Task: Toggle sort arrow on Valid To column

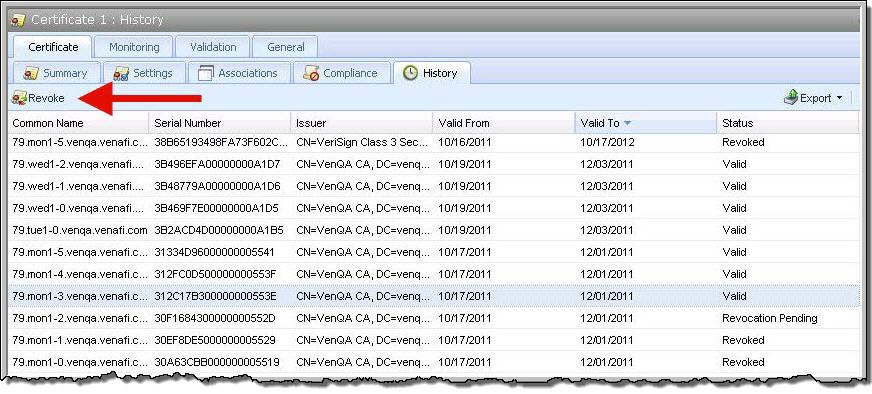Action: tap(627, 123)
